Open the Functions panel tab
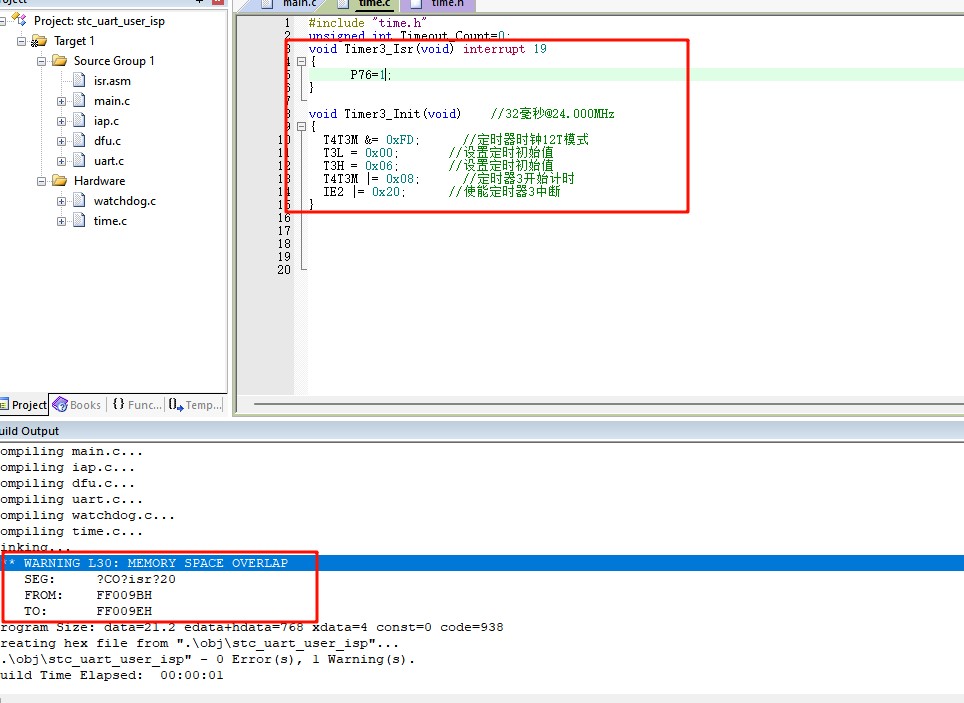 click(136, 405)
